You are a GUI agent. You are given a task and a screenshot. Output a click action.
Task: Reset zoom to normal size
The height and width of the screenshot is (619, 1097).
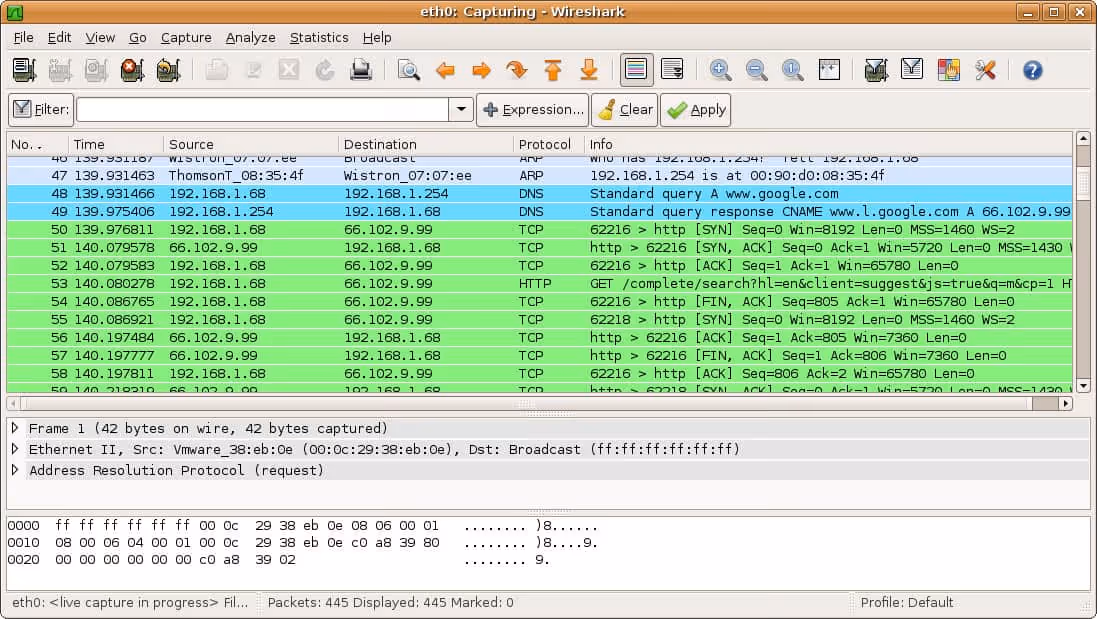(x=793, y=70)
